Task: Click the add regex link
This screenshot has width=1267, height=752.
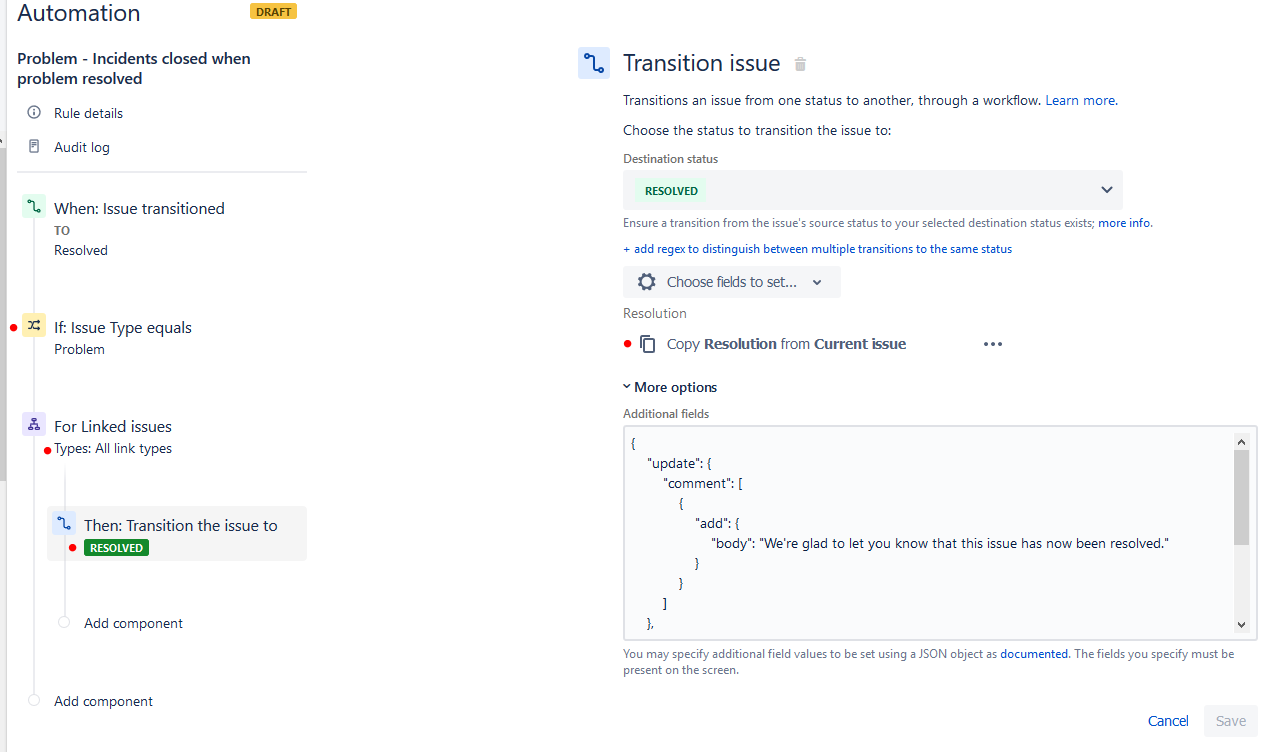Action: coord(817,249)
